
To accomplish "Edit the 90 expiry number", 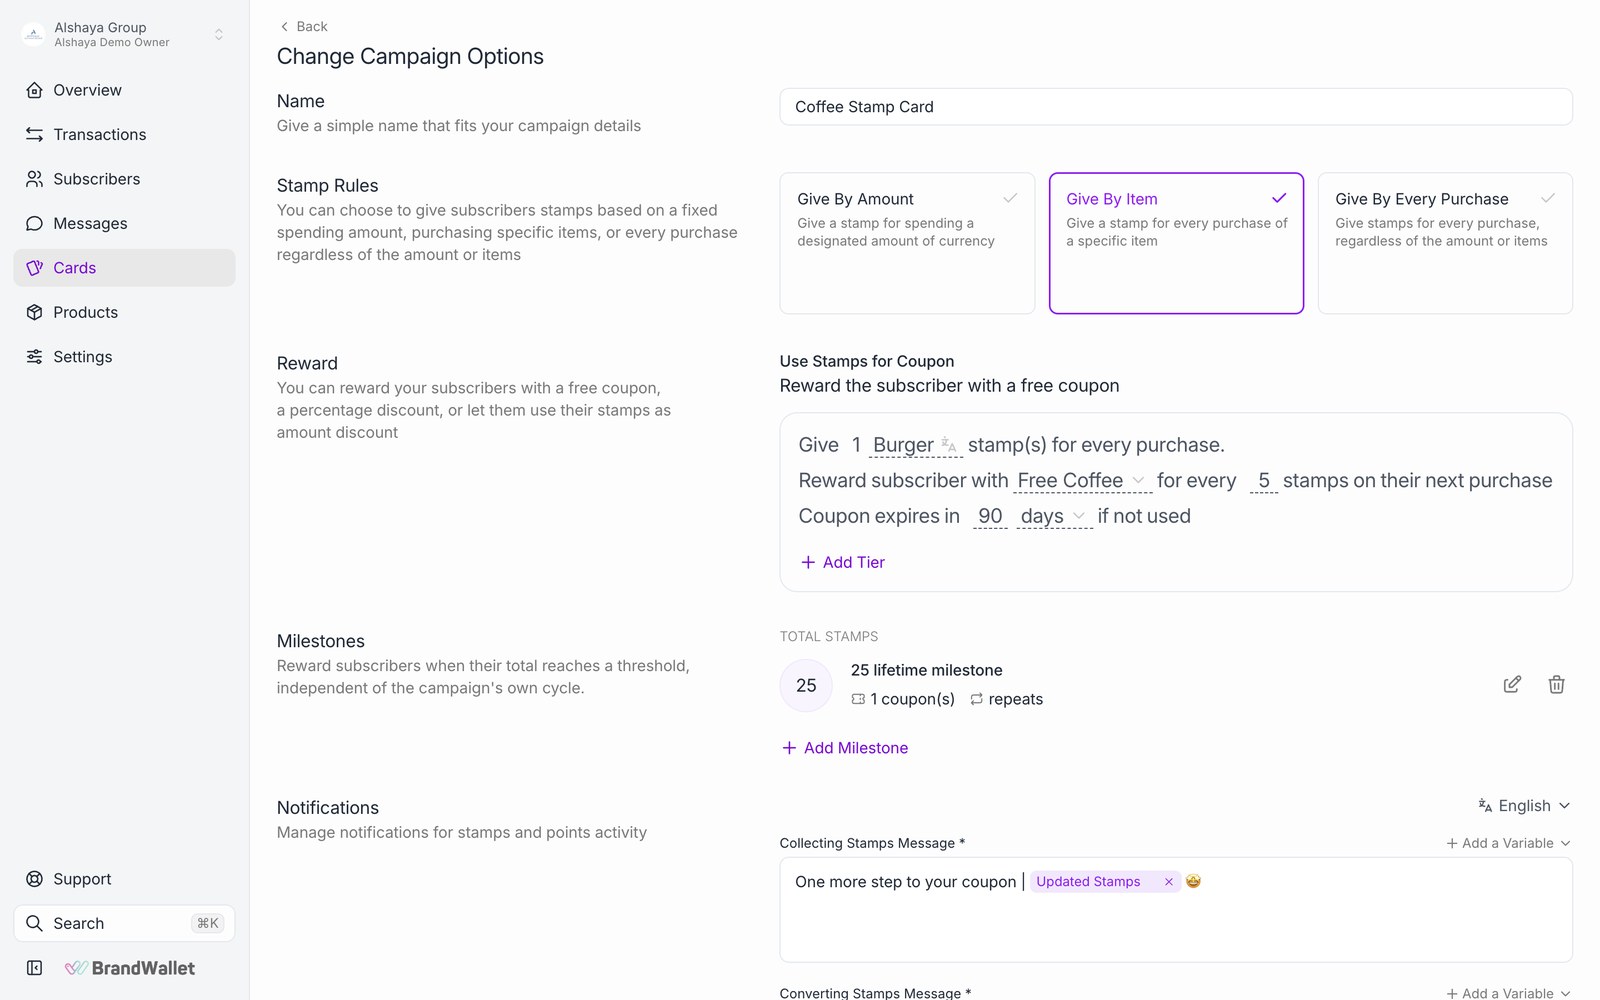I will click(x=990, y=516).
